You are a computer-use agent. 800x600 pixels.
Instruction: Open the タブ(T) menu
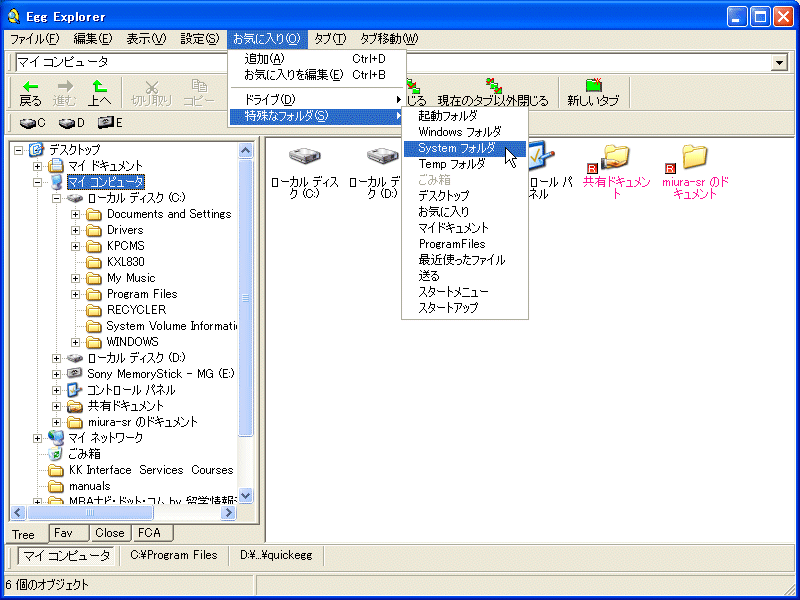[x=330, y=39]
